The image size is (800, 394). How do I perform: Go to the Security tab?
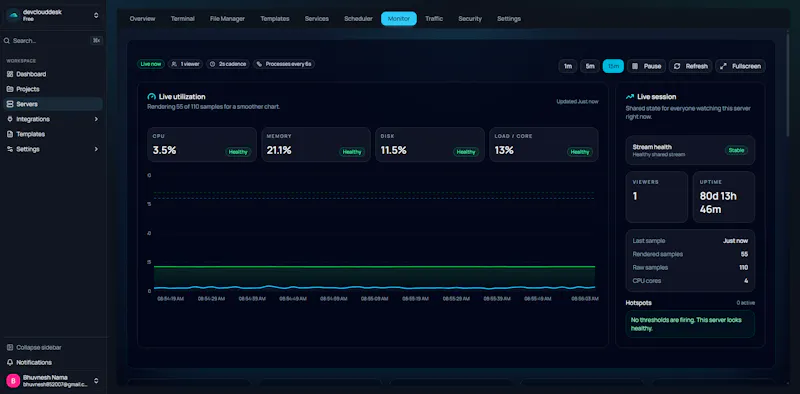pos(470,19)
